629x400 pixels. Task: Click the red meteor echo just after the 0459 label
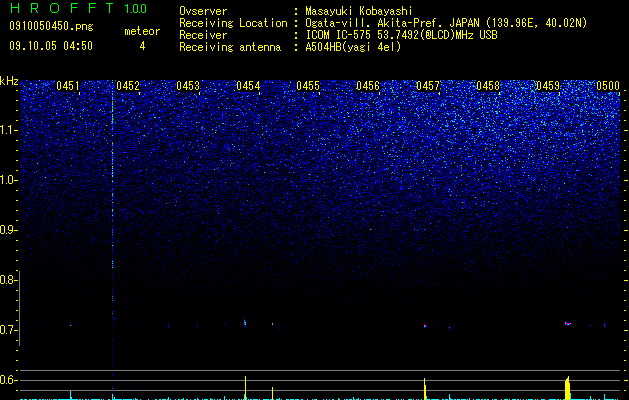pyautogui.click(x=568, y=323)
